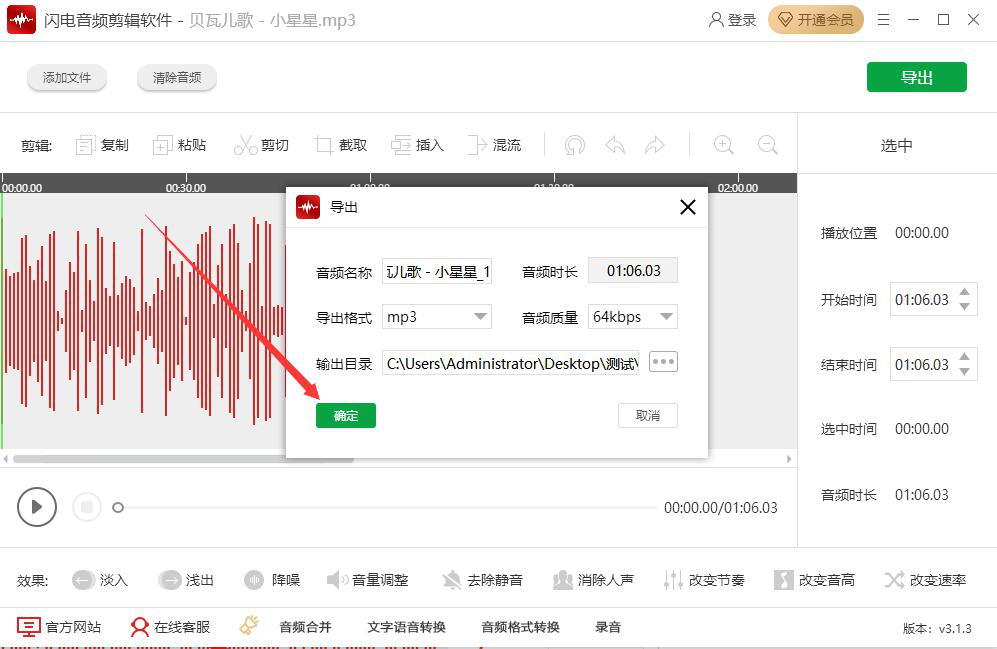Viewport: 997px width, 649px height.
Task: Click the scrollbar right arrow under waveform
Action: [x=789, y=459]
